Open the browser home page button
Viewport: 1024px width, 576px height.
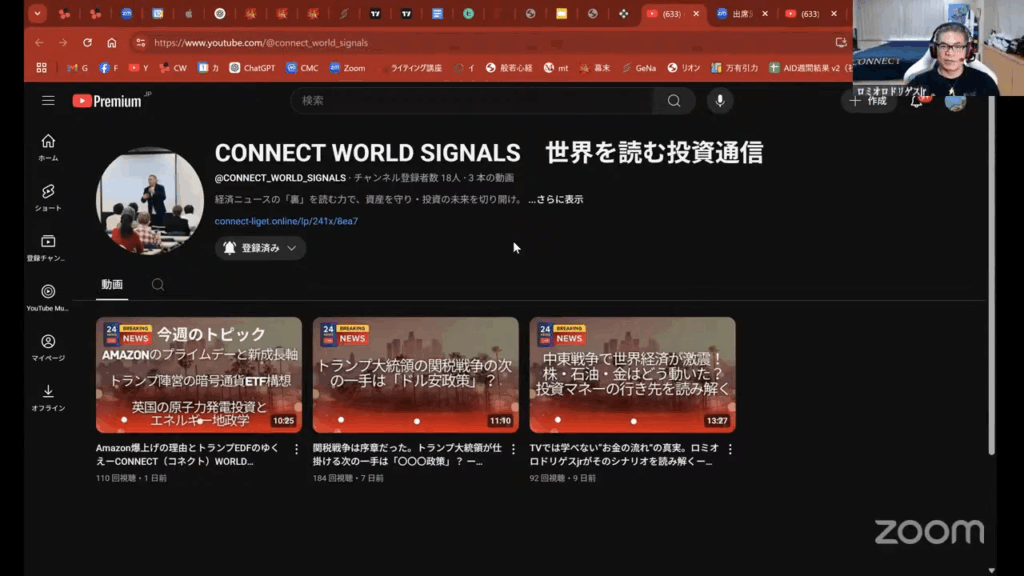point(112,42)
